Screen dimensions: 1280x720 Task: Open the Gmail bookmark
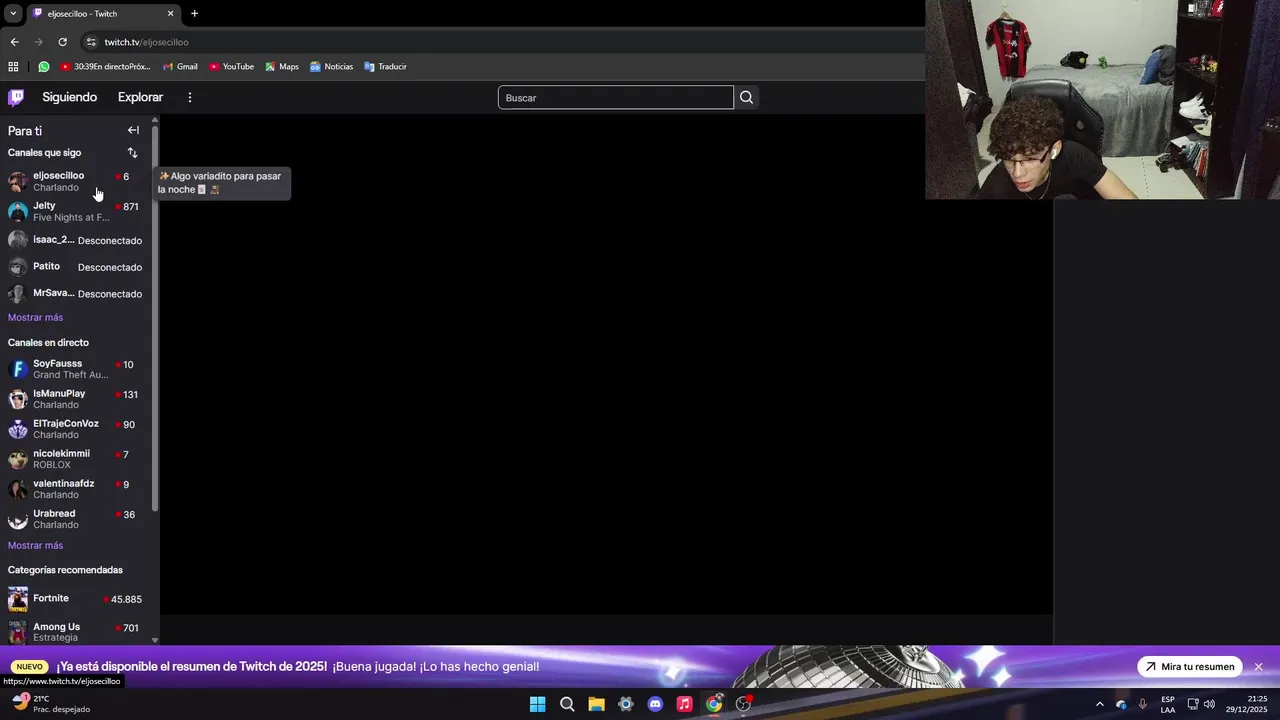pyautogui.click(x=179, y=67)
